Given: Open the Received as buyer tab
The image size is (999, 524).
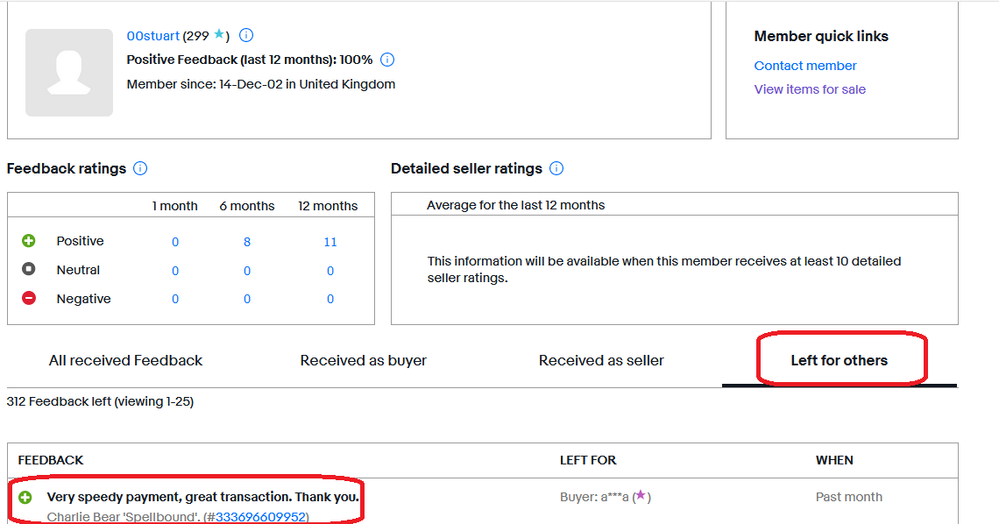Looking at the screenshot, I should (363, 360).
